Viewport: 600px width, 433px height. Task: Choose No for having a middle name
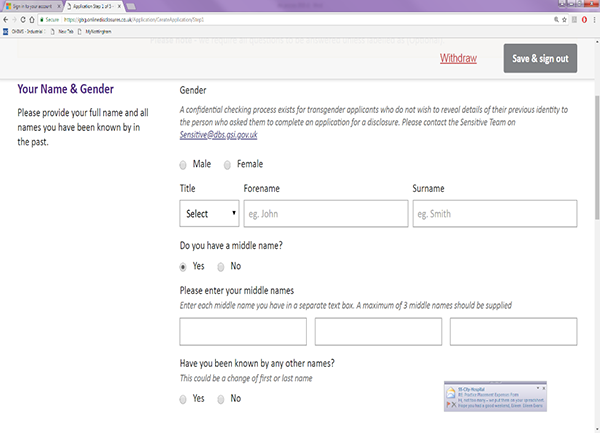coord(221,266)
